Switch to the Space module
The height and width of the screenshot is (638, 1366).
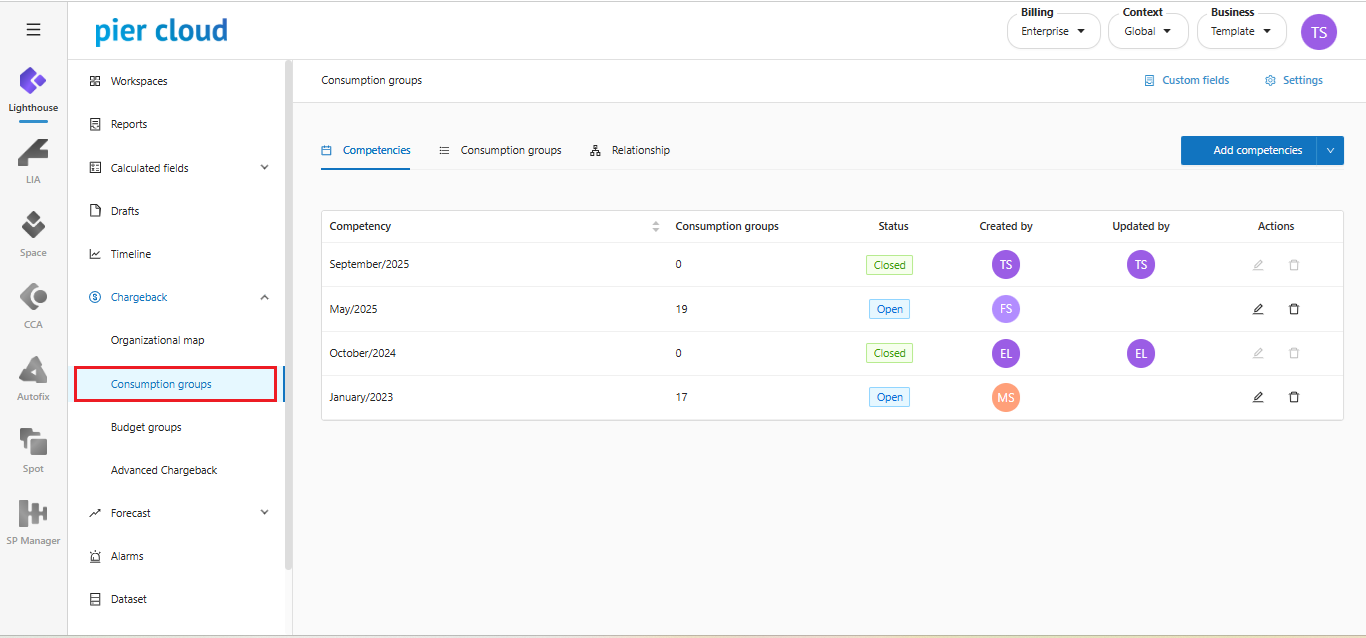coord(33,232)
